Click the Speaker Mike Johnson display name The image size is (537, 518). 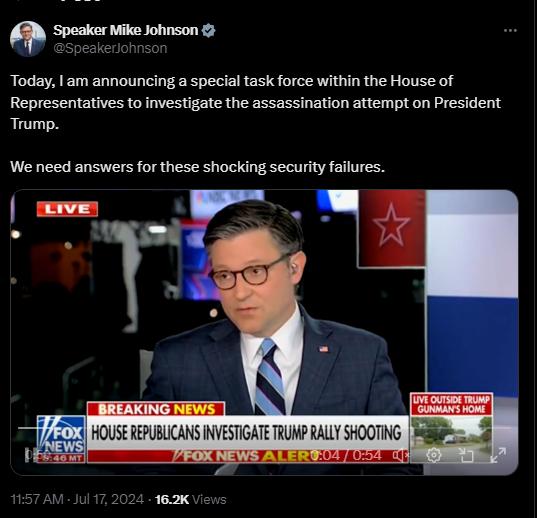126,30
